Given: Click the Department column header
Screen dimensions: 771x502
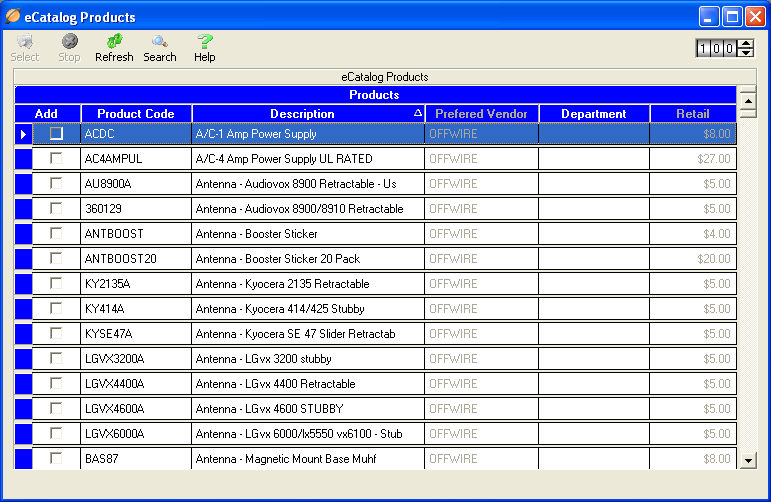Looking at the screenshot, I should [594, 114].
